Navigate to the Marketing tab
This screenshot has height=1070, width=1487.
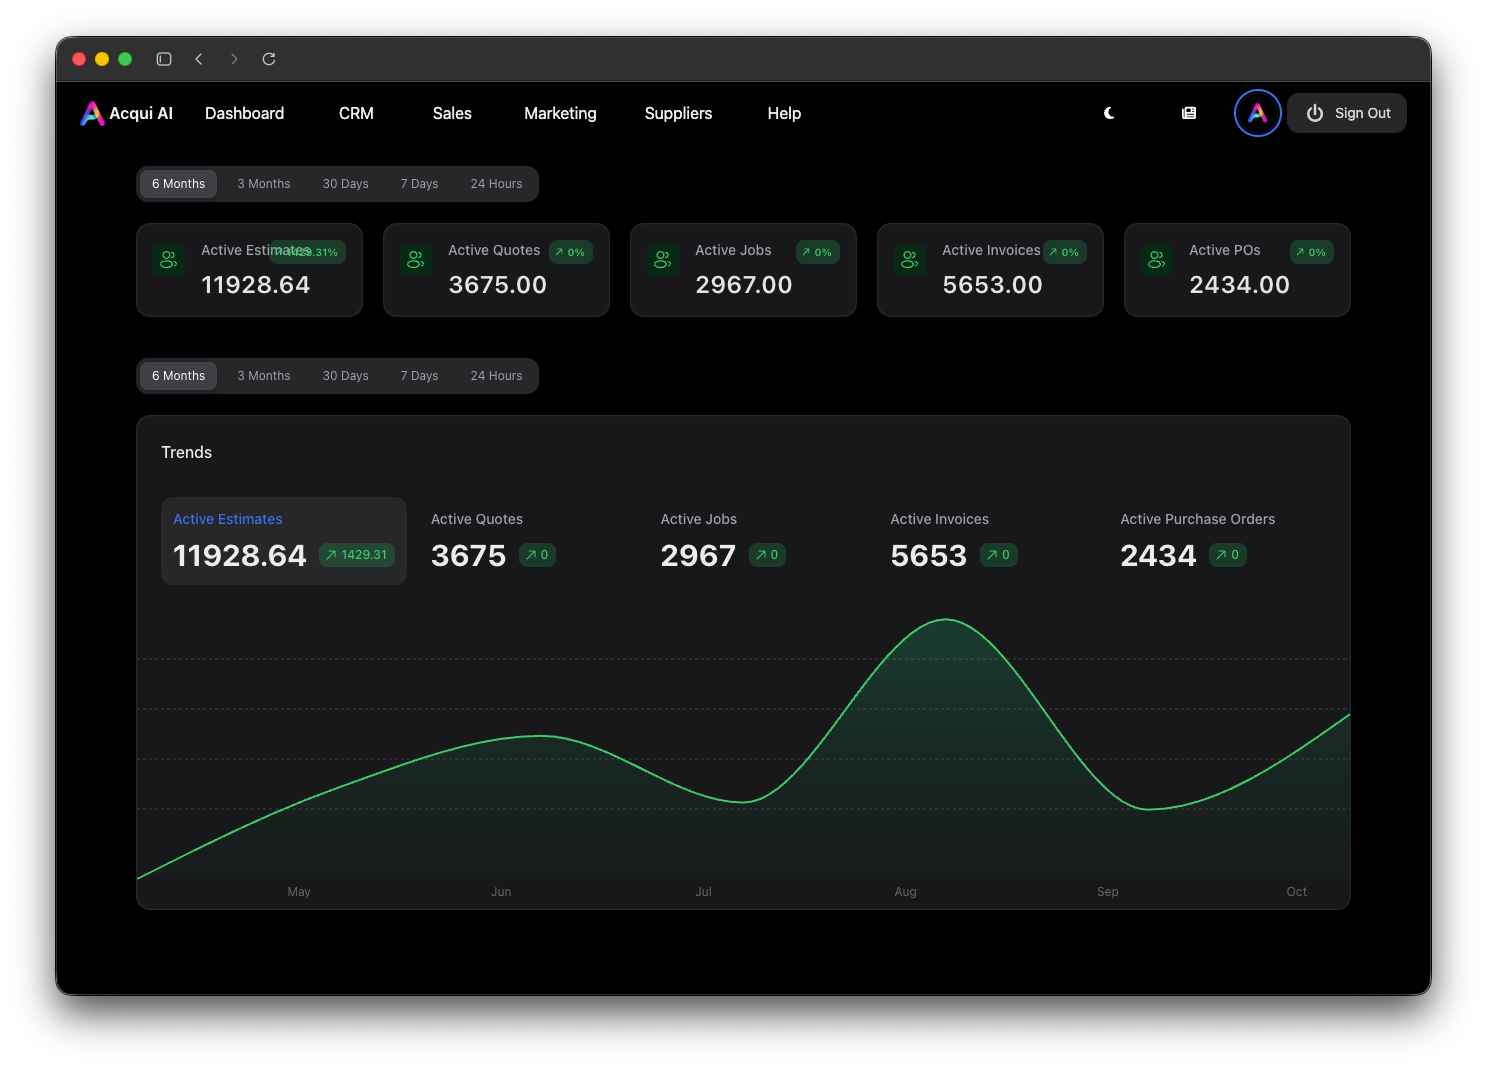(559, 113)
